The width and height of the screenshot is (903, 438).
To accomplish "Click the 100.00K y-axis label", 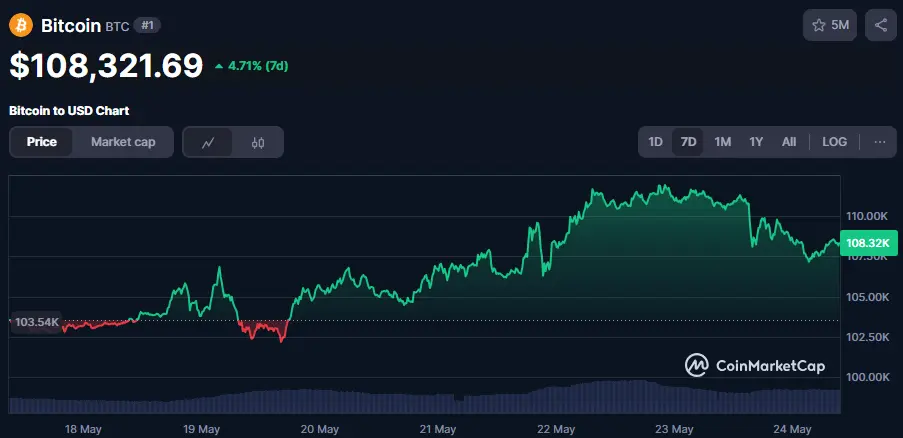I will coord(867,377).
